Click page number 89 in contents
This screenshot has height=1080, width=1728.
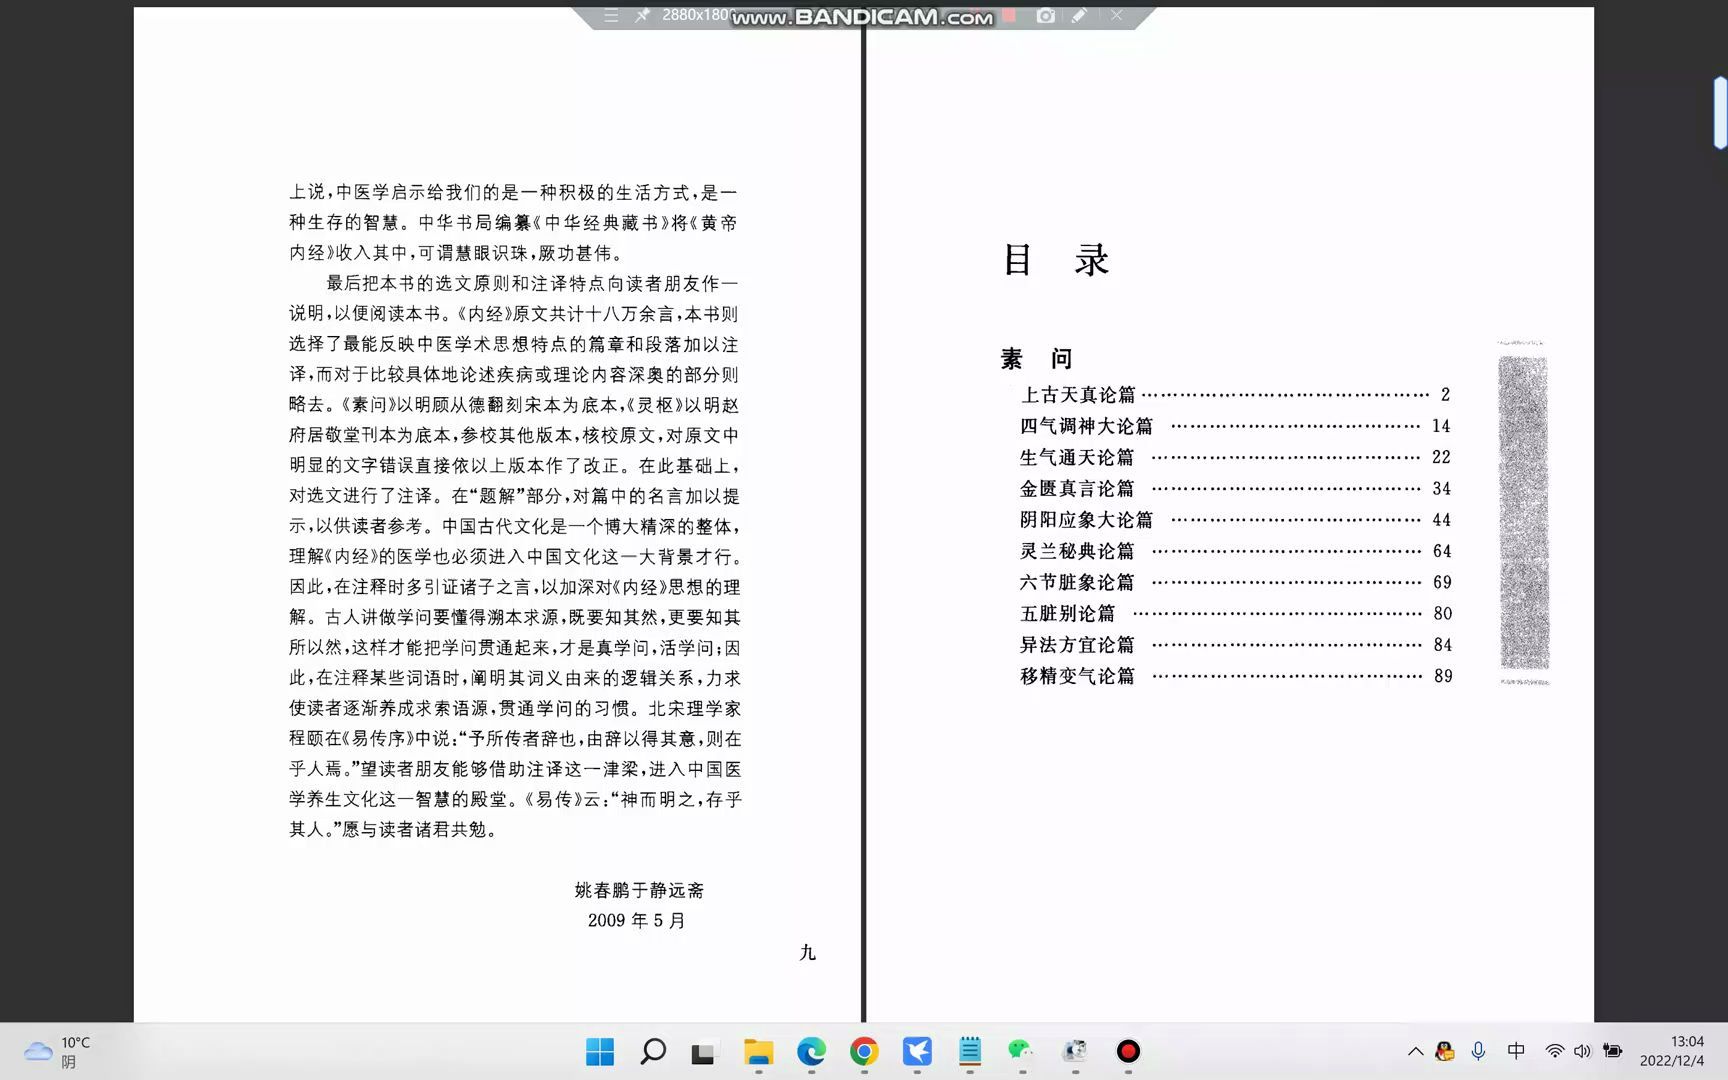pyautogui.click(x=1443, y=676)
